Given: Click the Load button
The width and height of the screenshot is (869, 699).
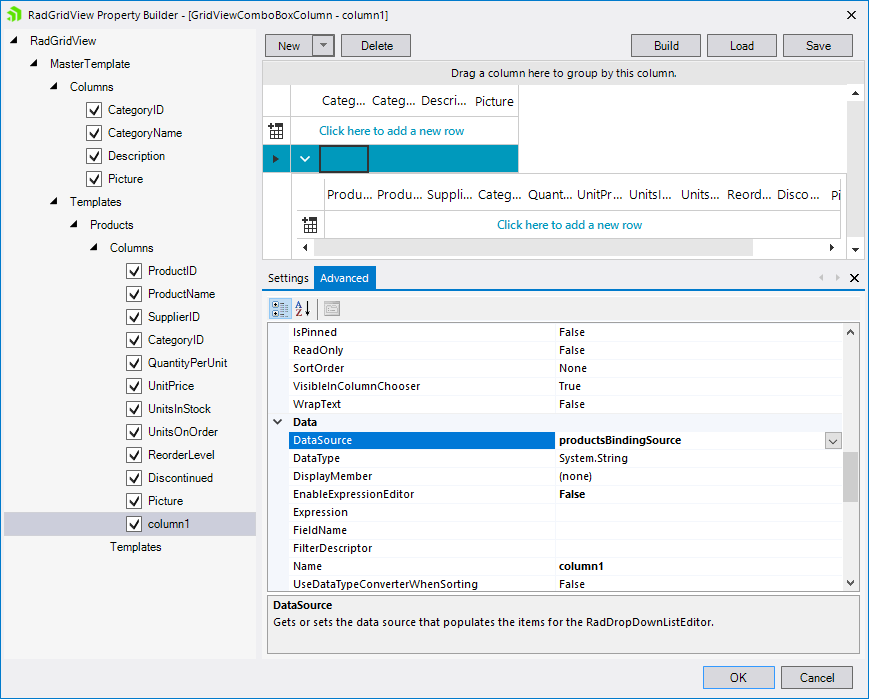Looking at the screenshot, I should (x=742, y=45).
